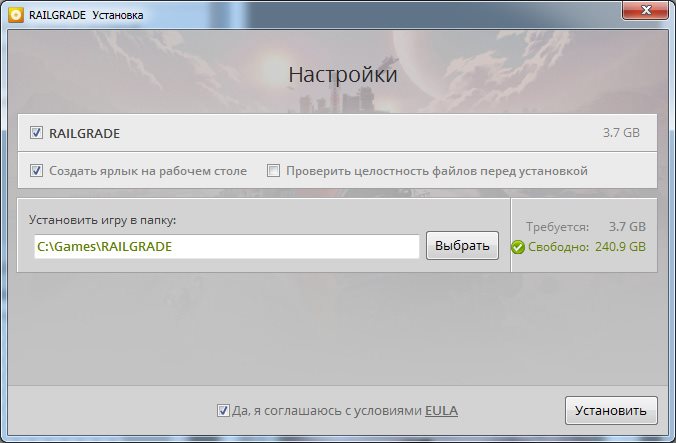Toggle 'Создать ярлык на рабочем столе' checkbox

pos(36,171)
